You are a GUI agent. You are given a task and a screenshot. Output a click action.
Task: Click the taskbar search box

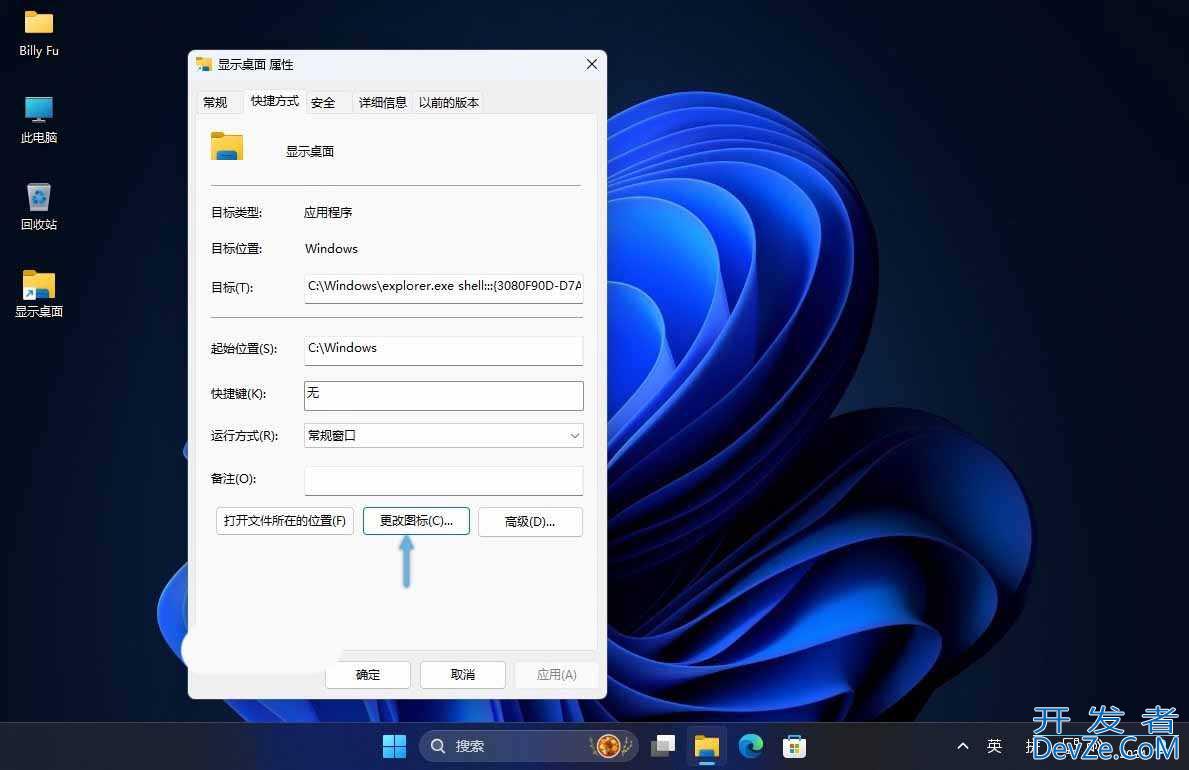click(x=529, y=746)
